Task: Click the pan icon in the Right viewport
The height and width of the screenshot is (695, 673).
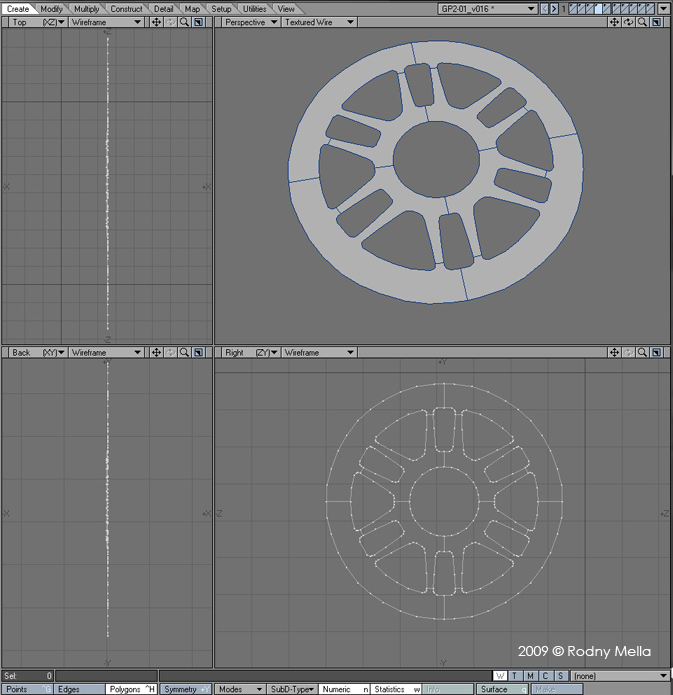Action: click(x=614, y=353)
